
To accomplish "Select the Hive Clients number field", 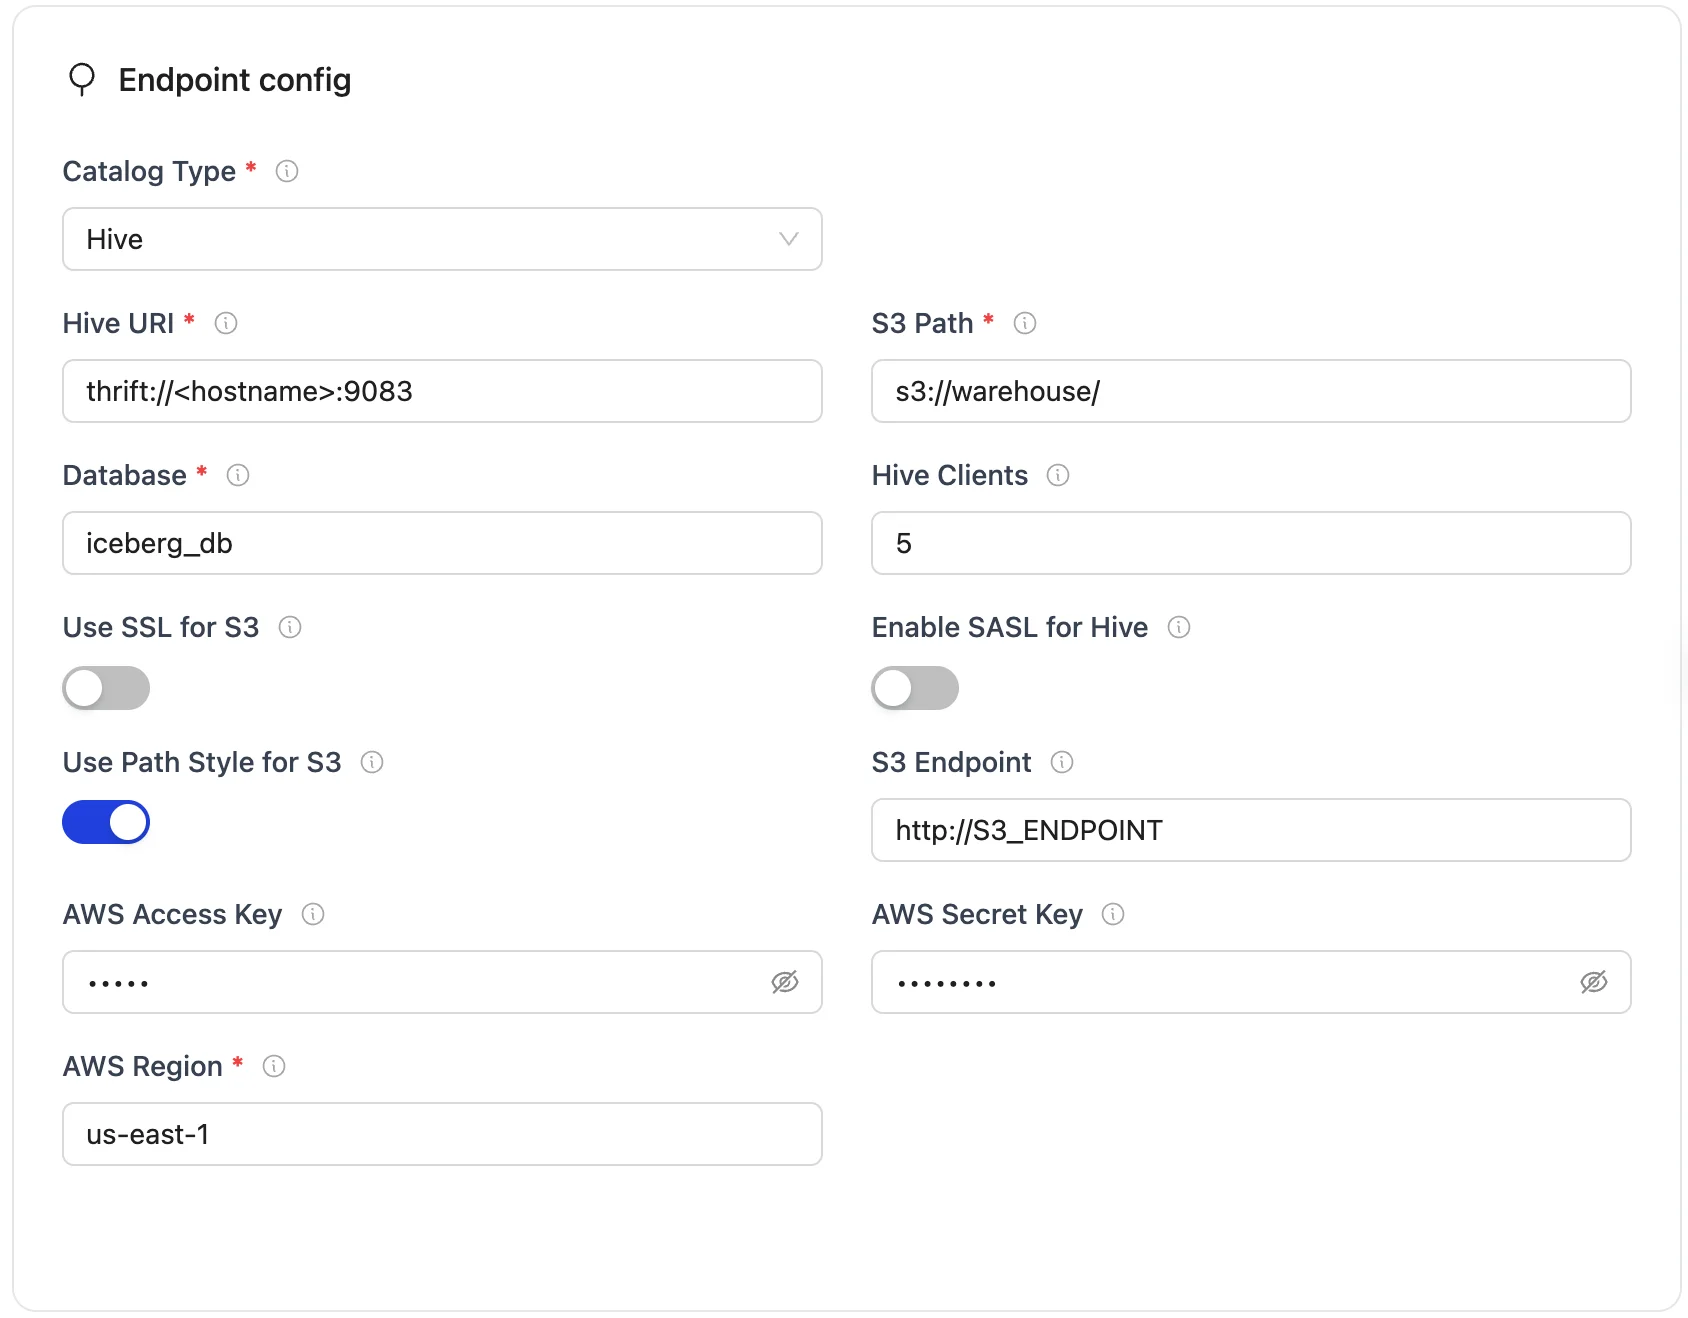I will pyautogui.click(x=1251, y=543).
